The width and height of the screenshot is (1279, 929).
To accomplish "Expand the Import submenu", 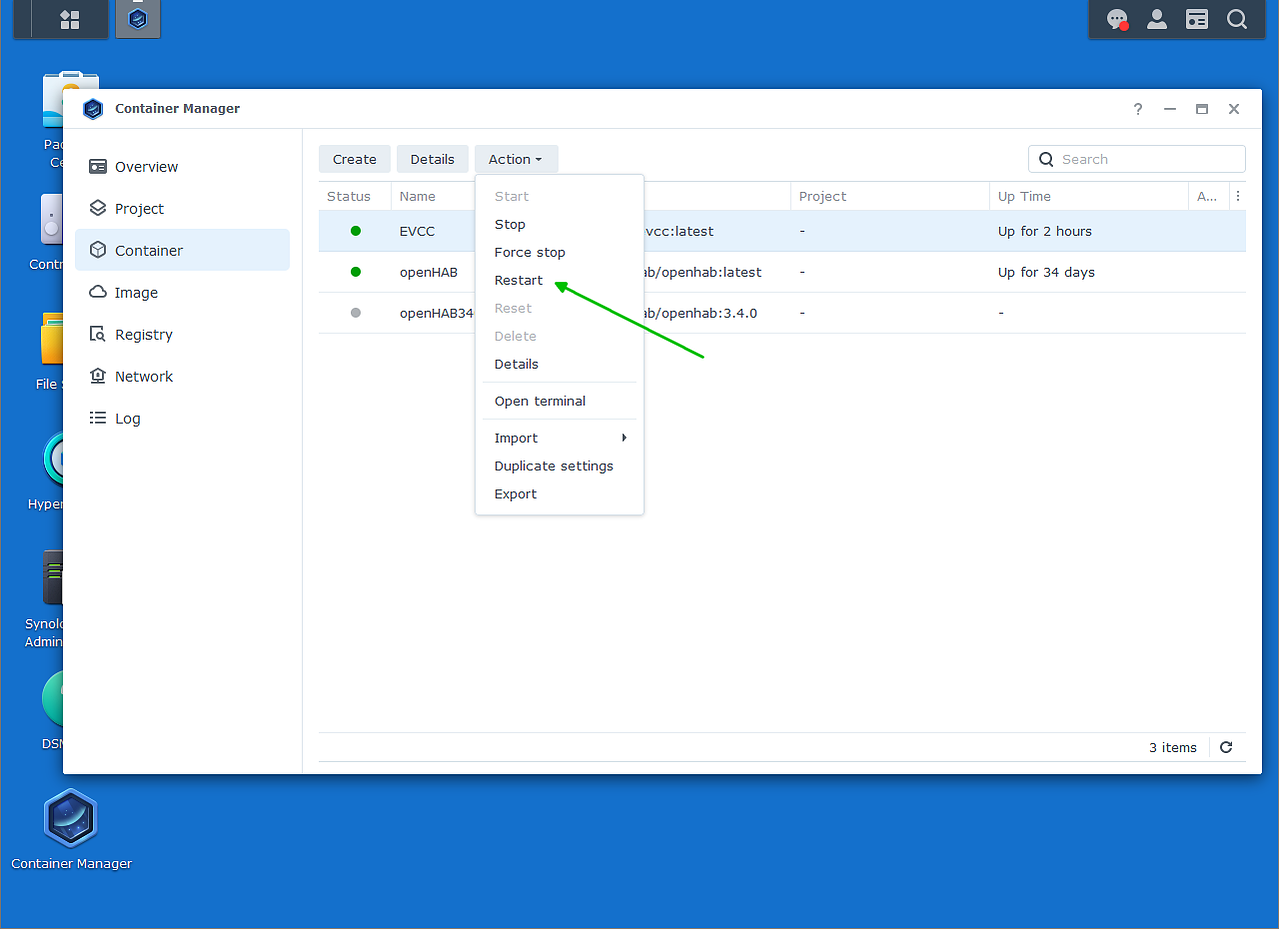I will click(x=559, y=439).
